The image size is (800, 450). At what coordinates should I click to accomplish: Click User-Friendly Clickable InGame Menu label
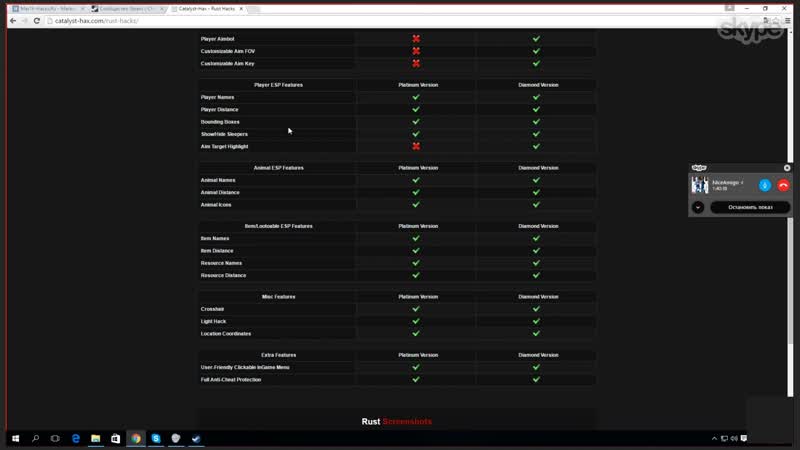pos(245,367)
